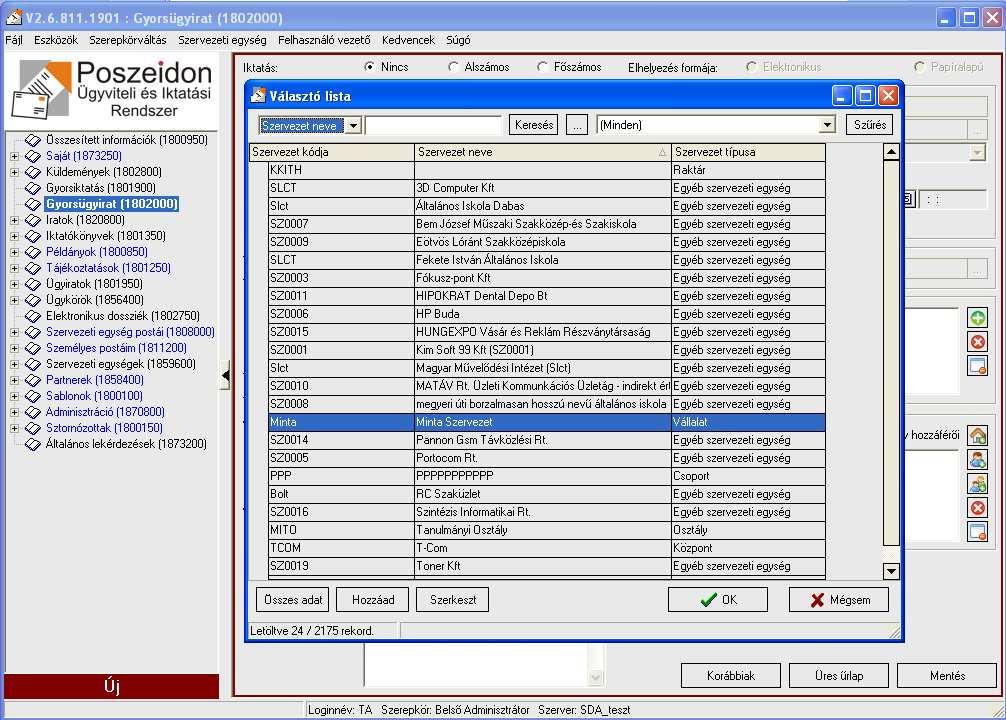Open the Eszközök menu
Viewport: 1006px width, 720px height.
coord(56,40)
